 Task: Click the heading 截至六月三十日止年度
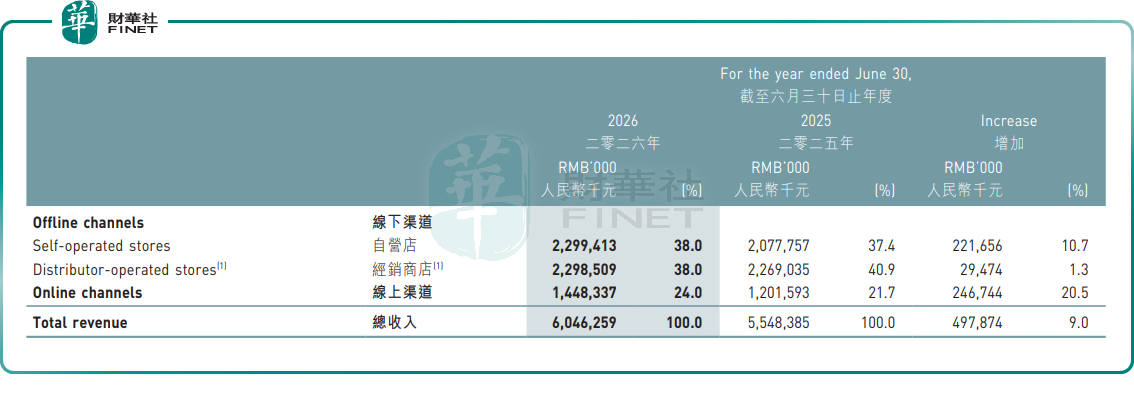[816, 95]
